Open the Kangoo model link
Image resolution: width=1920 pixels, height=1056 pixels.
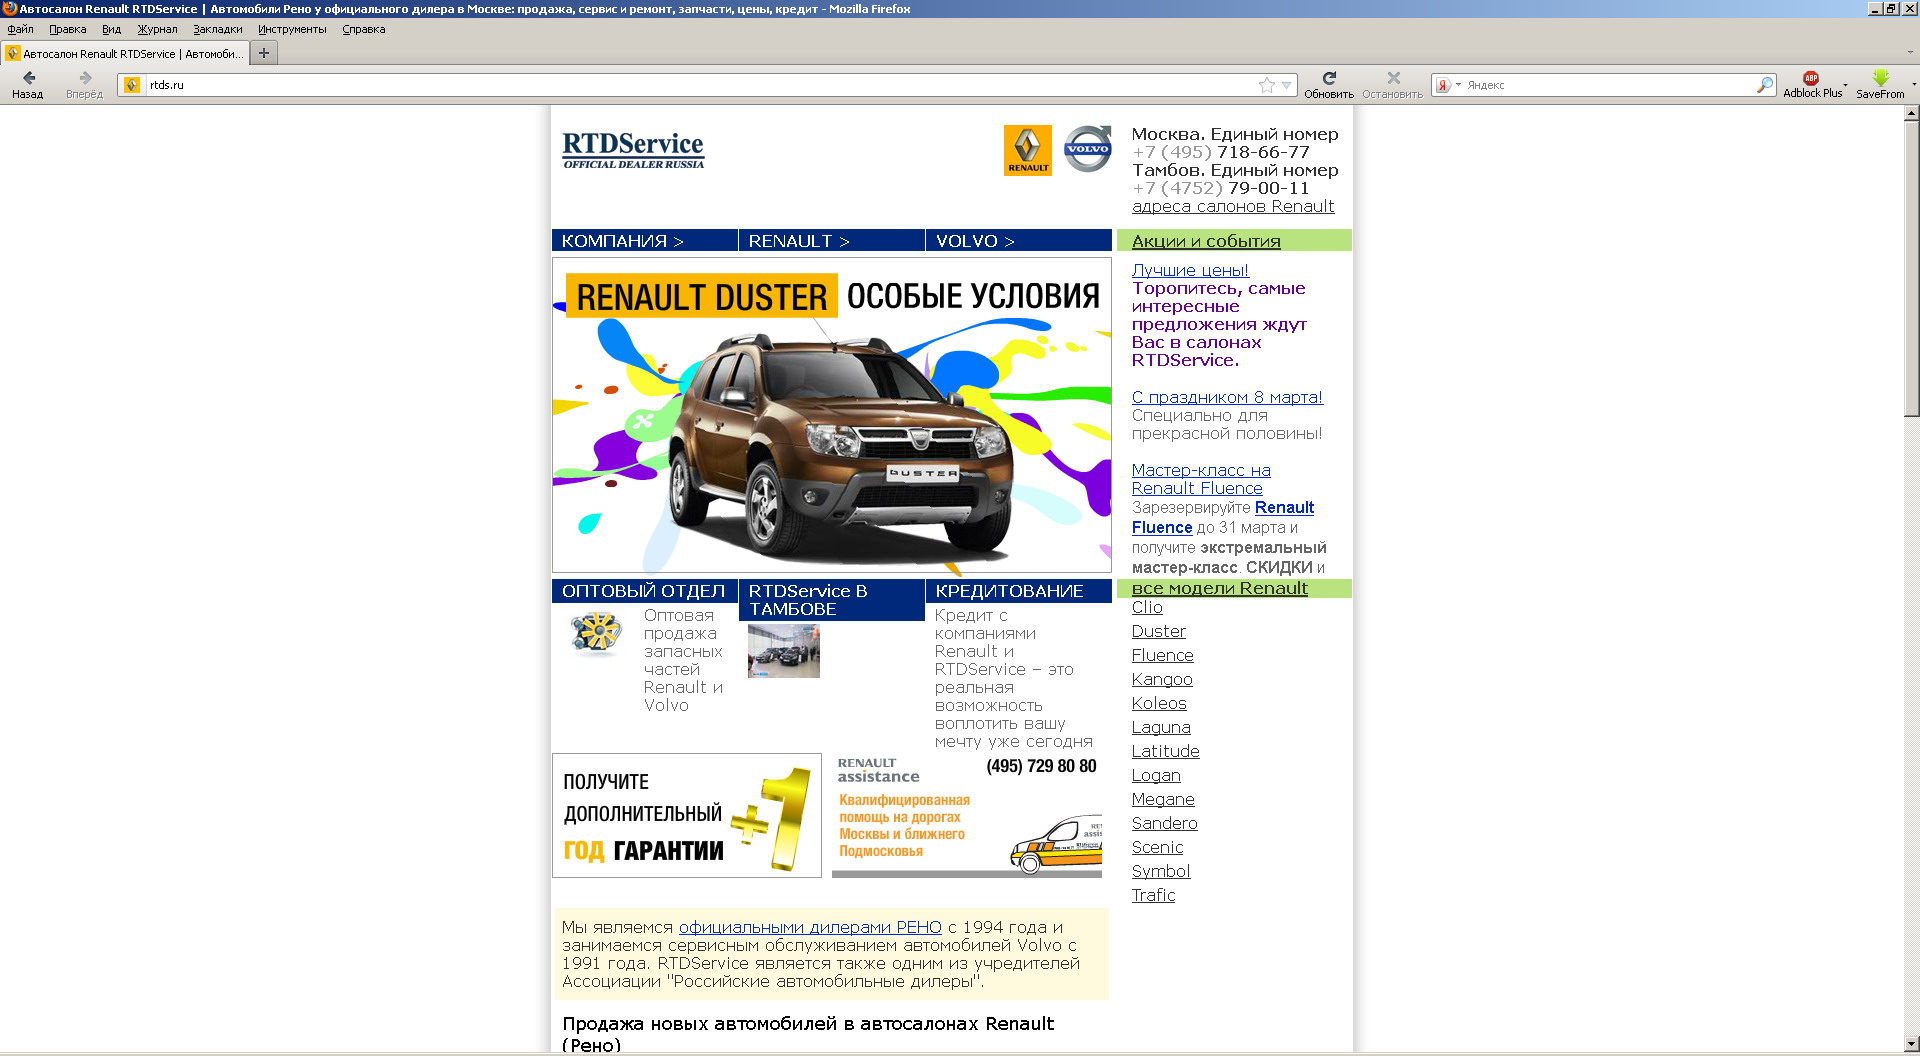tap(1162, 679)
